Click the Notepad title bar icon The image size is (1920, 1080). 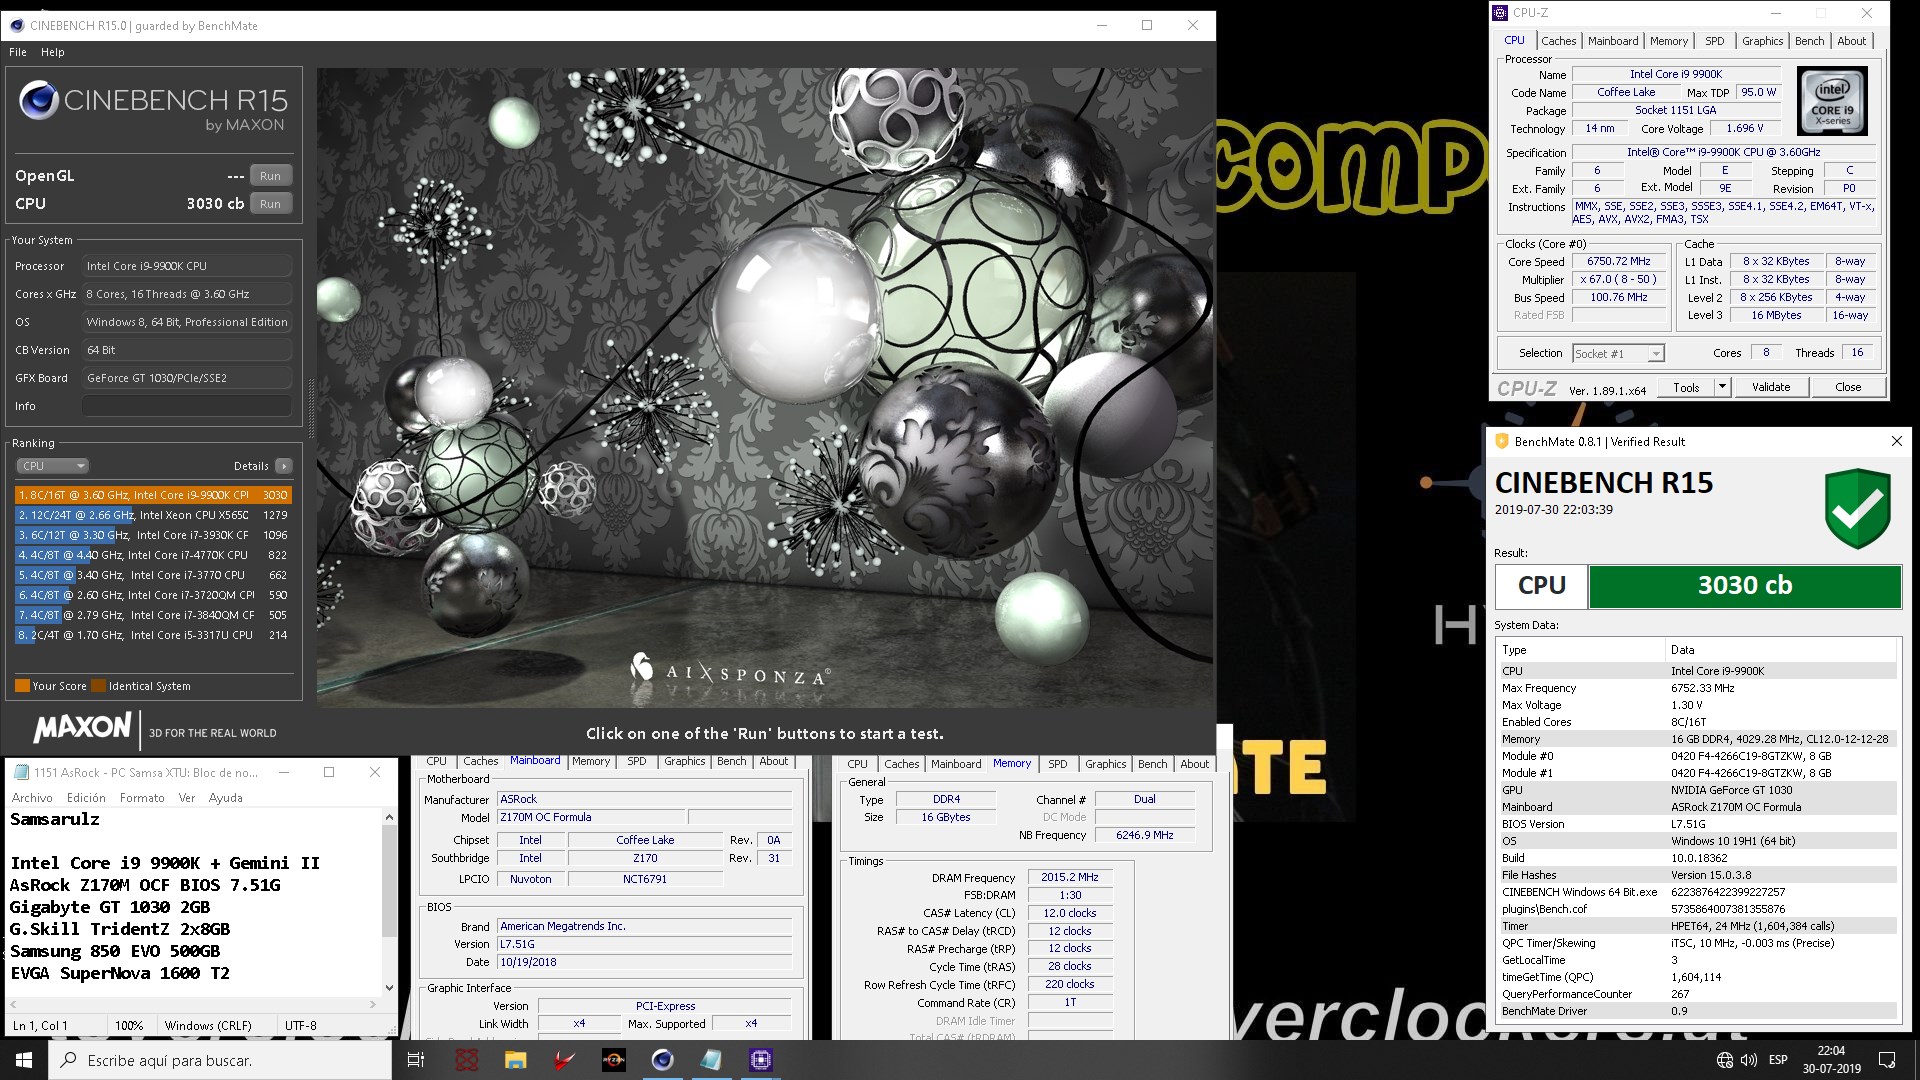pos(20,772)
